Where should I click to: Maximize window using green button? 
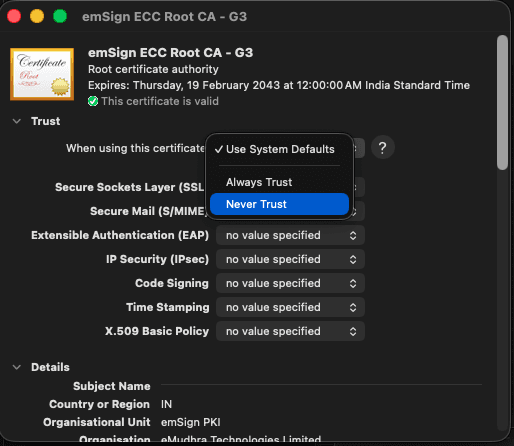coord(60,16)
